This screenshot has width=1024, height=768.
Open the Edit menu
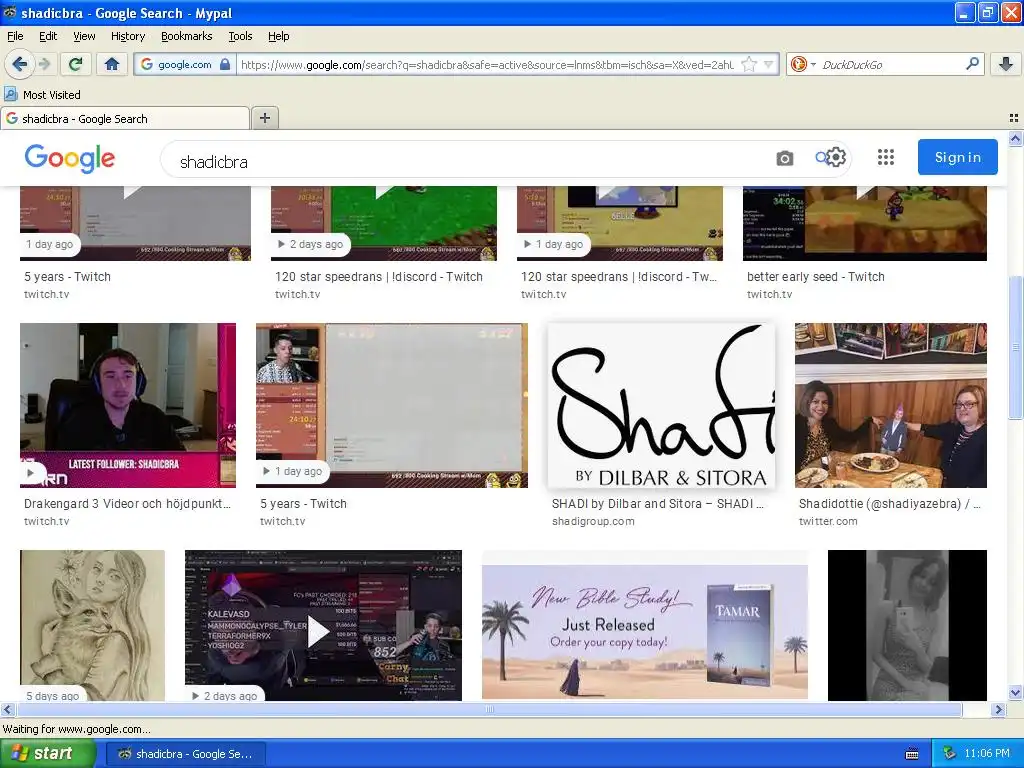[48, 36]
